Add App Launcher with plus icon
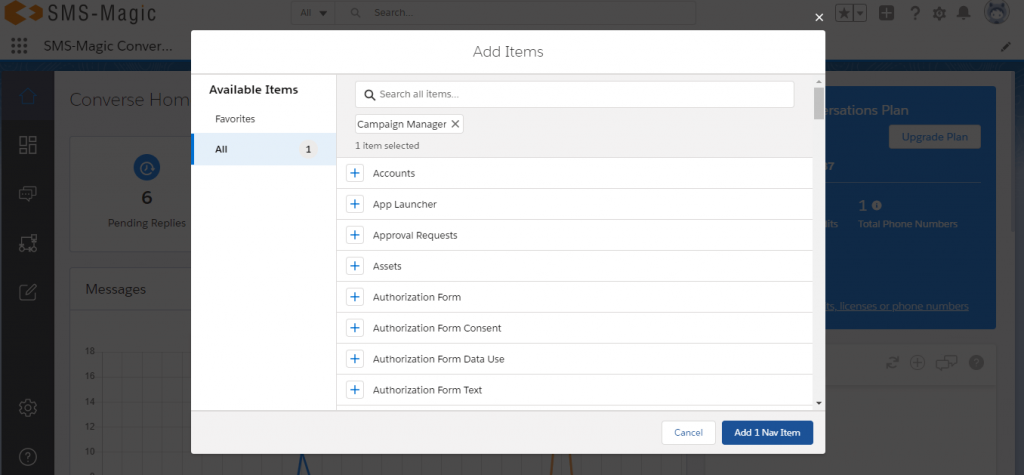The width and height of the screenshot is (1024, 475). pos(355,204)
